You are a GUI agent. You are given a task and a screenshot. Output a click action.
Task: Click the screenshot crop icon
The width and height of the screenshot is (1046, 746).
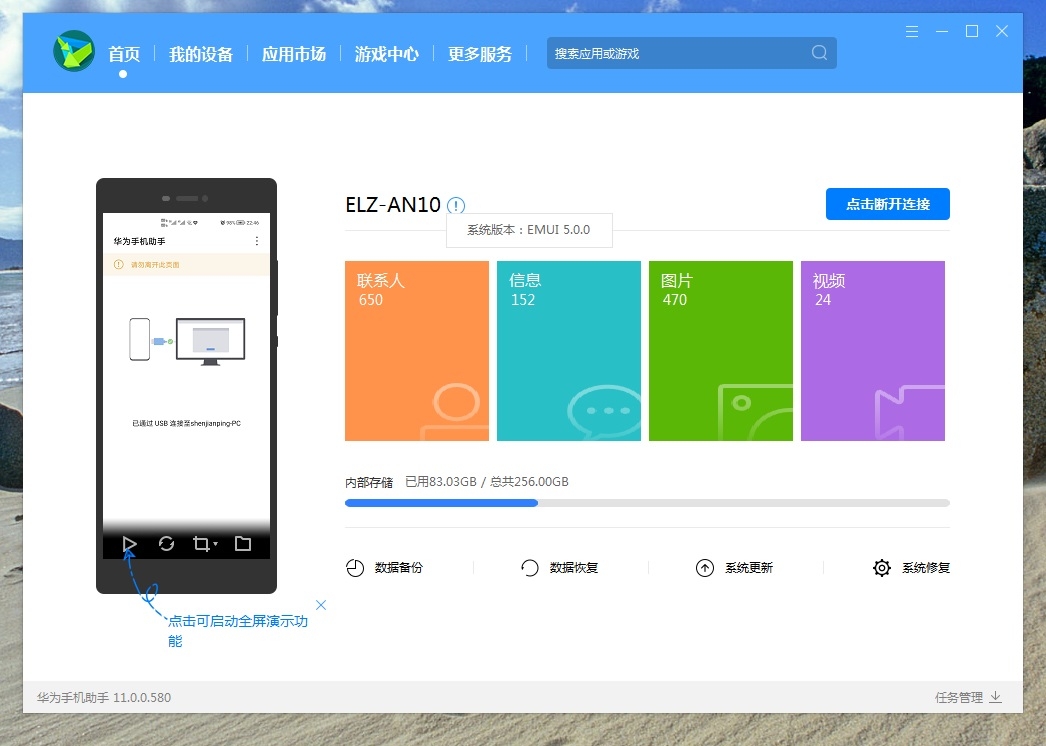tap(201, 544)
